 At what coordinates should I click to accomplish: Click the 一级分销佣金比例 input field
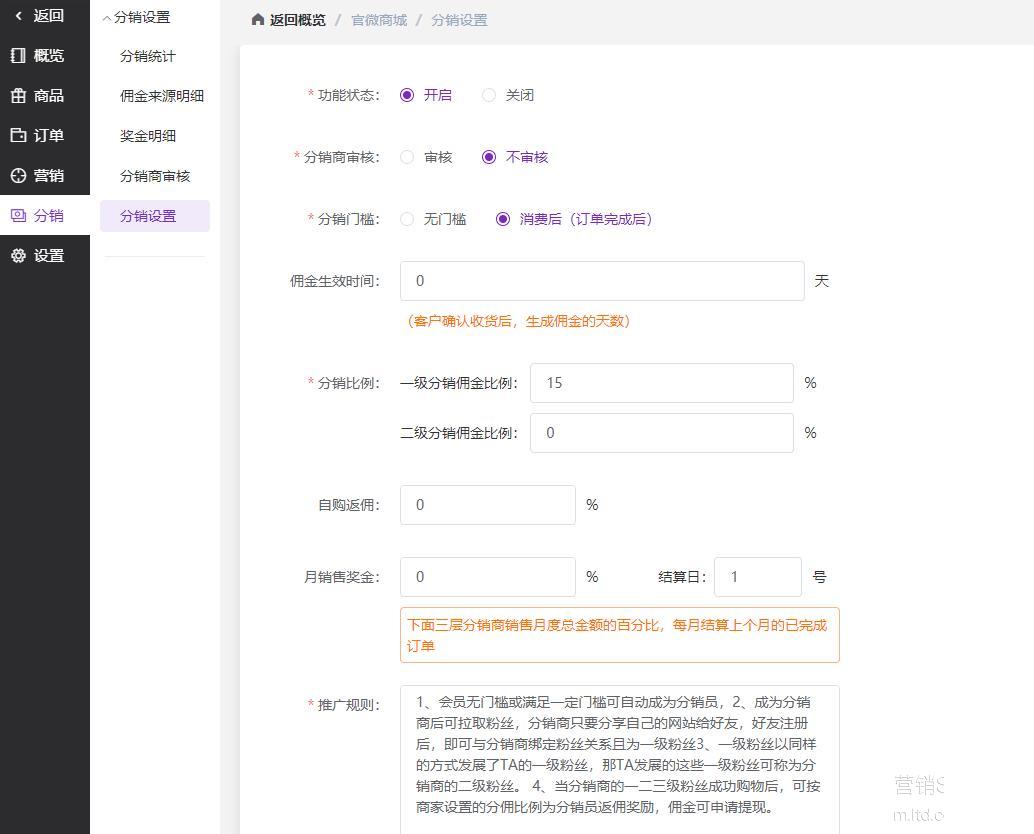[661, 383]
